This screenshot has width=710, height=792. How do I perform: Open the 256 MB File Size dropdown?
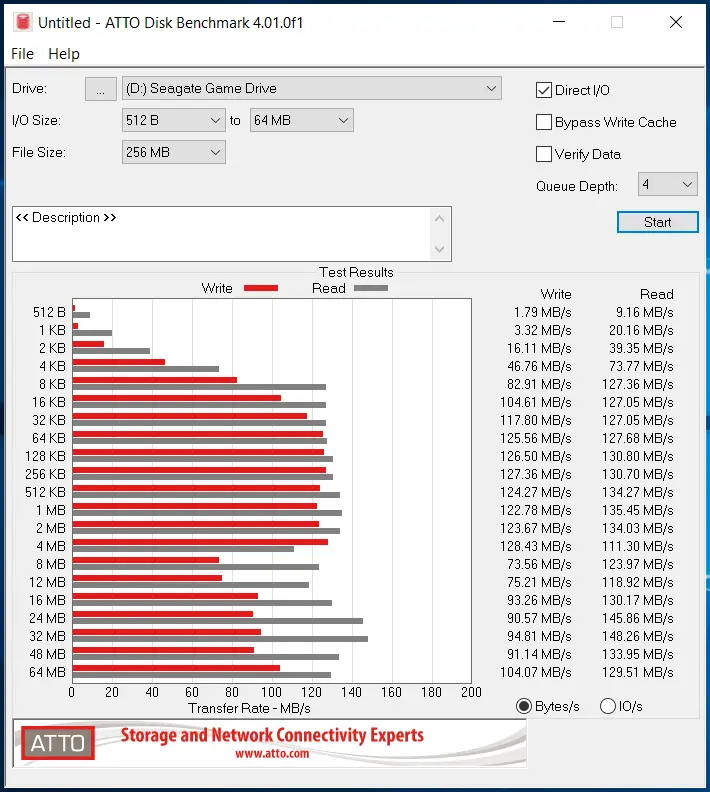(x=173, y=152)
